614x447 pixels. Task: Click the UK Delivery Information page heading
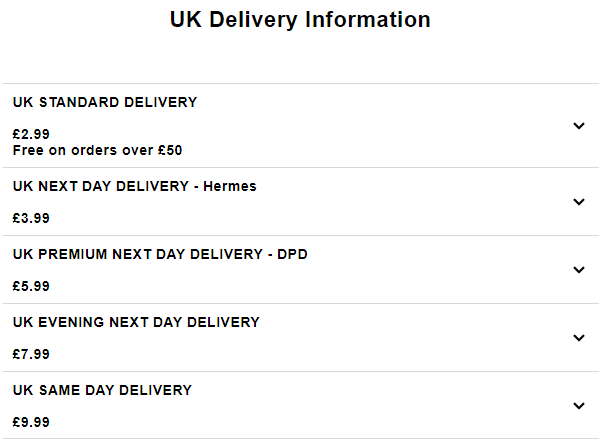point(300,20)
